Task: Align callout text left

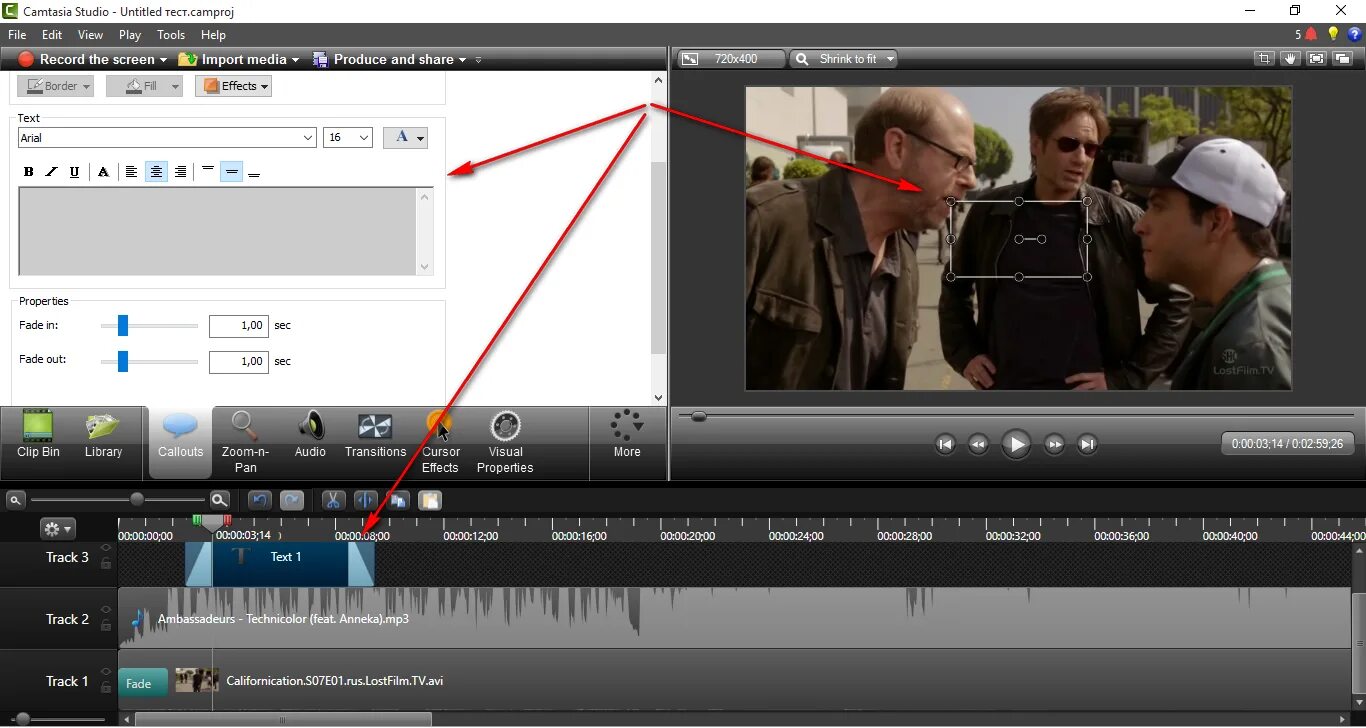Action: (131, 172)
